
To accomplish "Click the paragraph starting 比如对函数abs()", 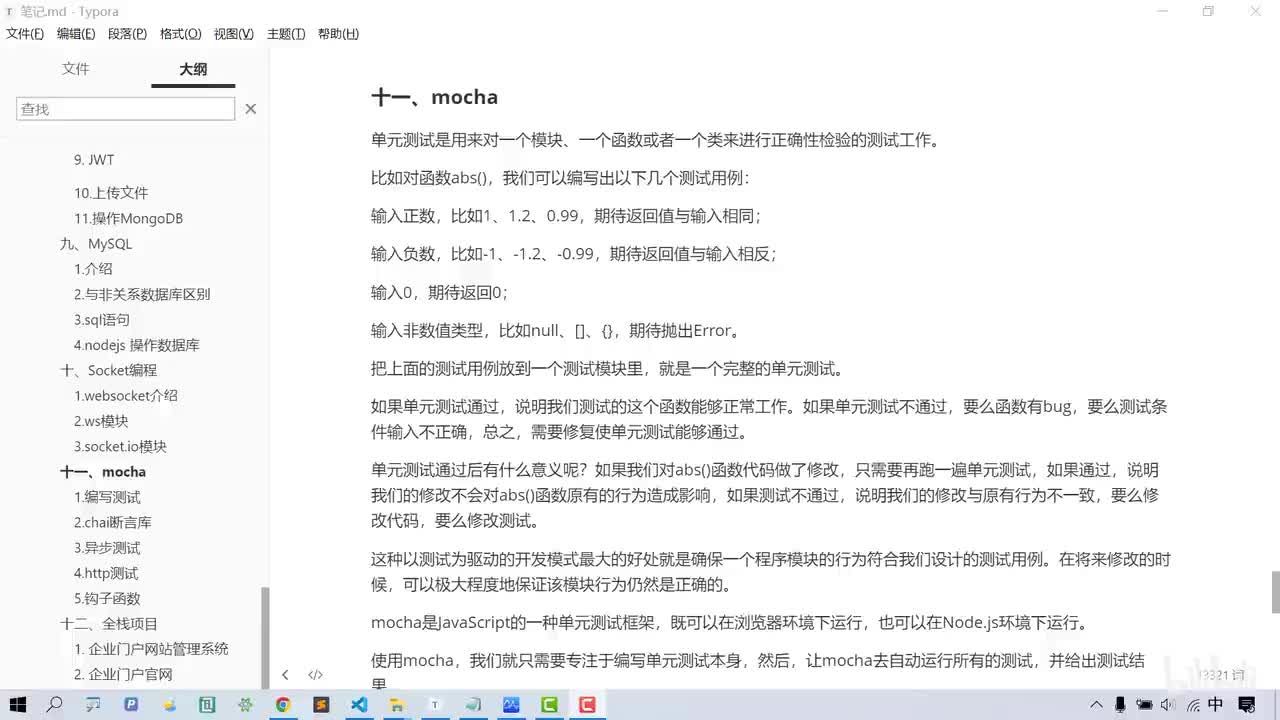I will pos(560,178).
